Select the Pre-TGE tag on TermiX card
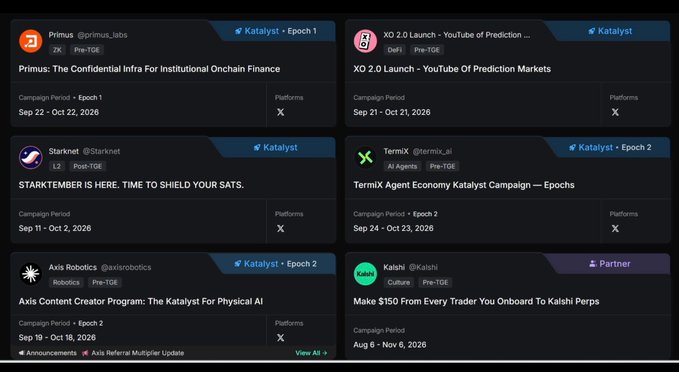679x372 pixels. point(443,166)
